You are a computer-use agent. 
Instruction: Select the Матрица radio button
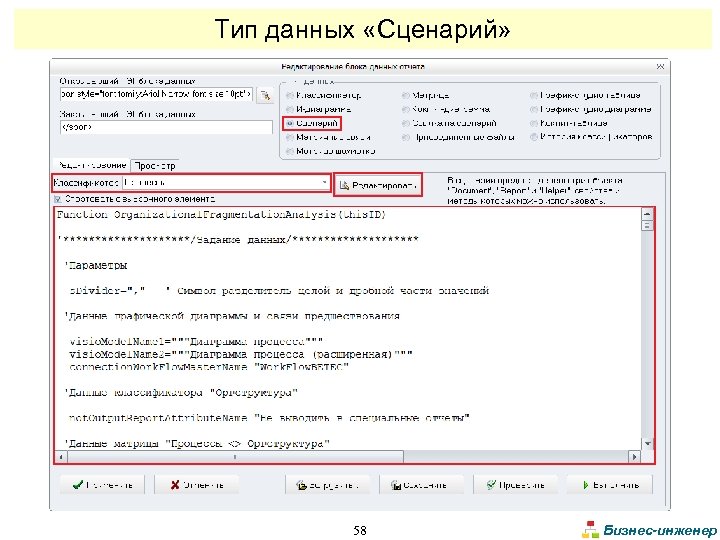click(x=405, y=96)
